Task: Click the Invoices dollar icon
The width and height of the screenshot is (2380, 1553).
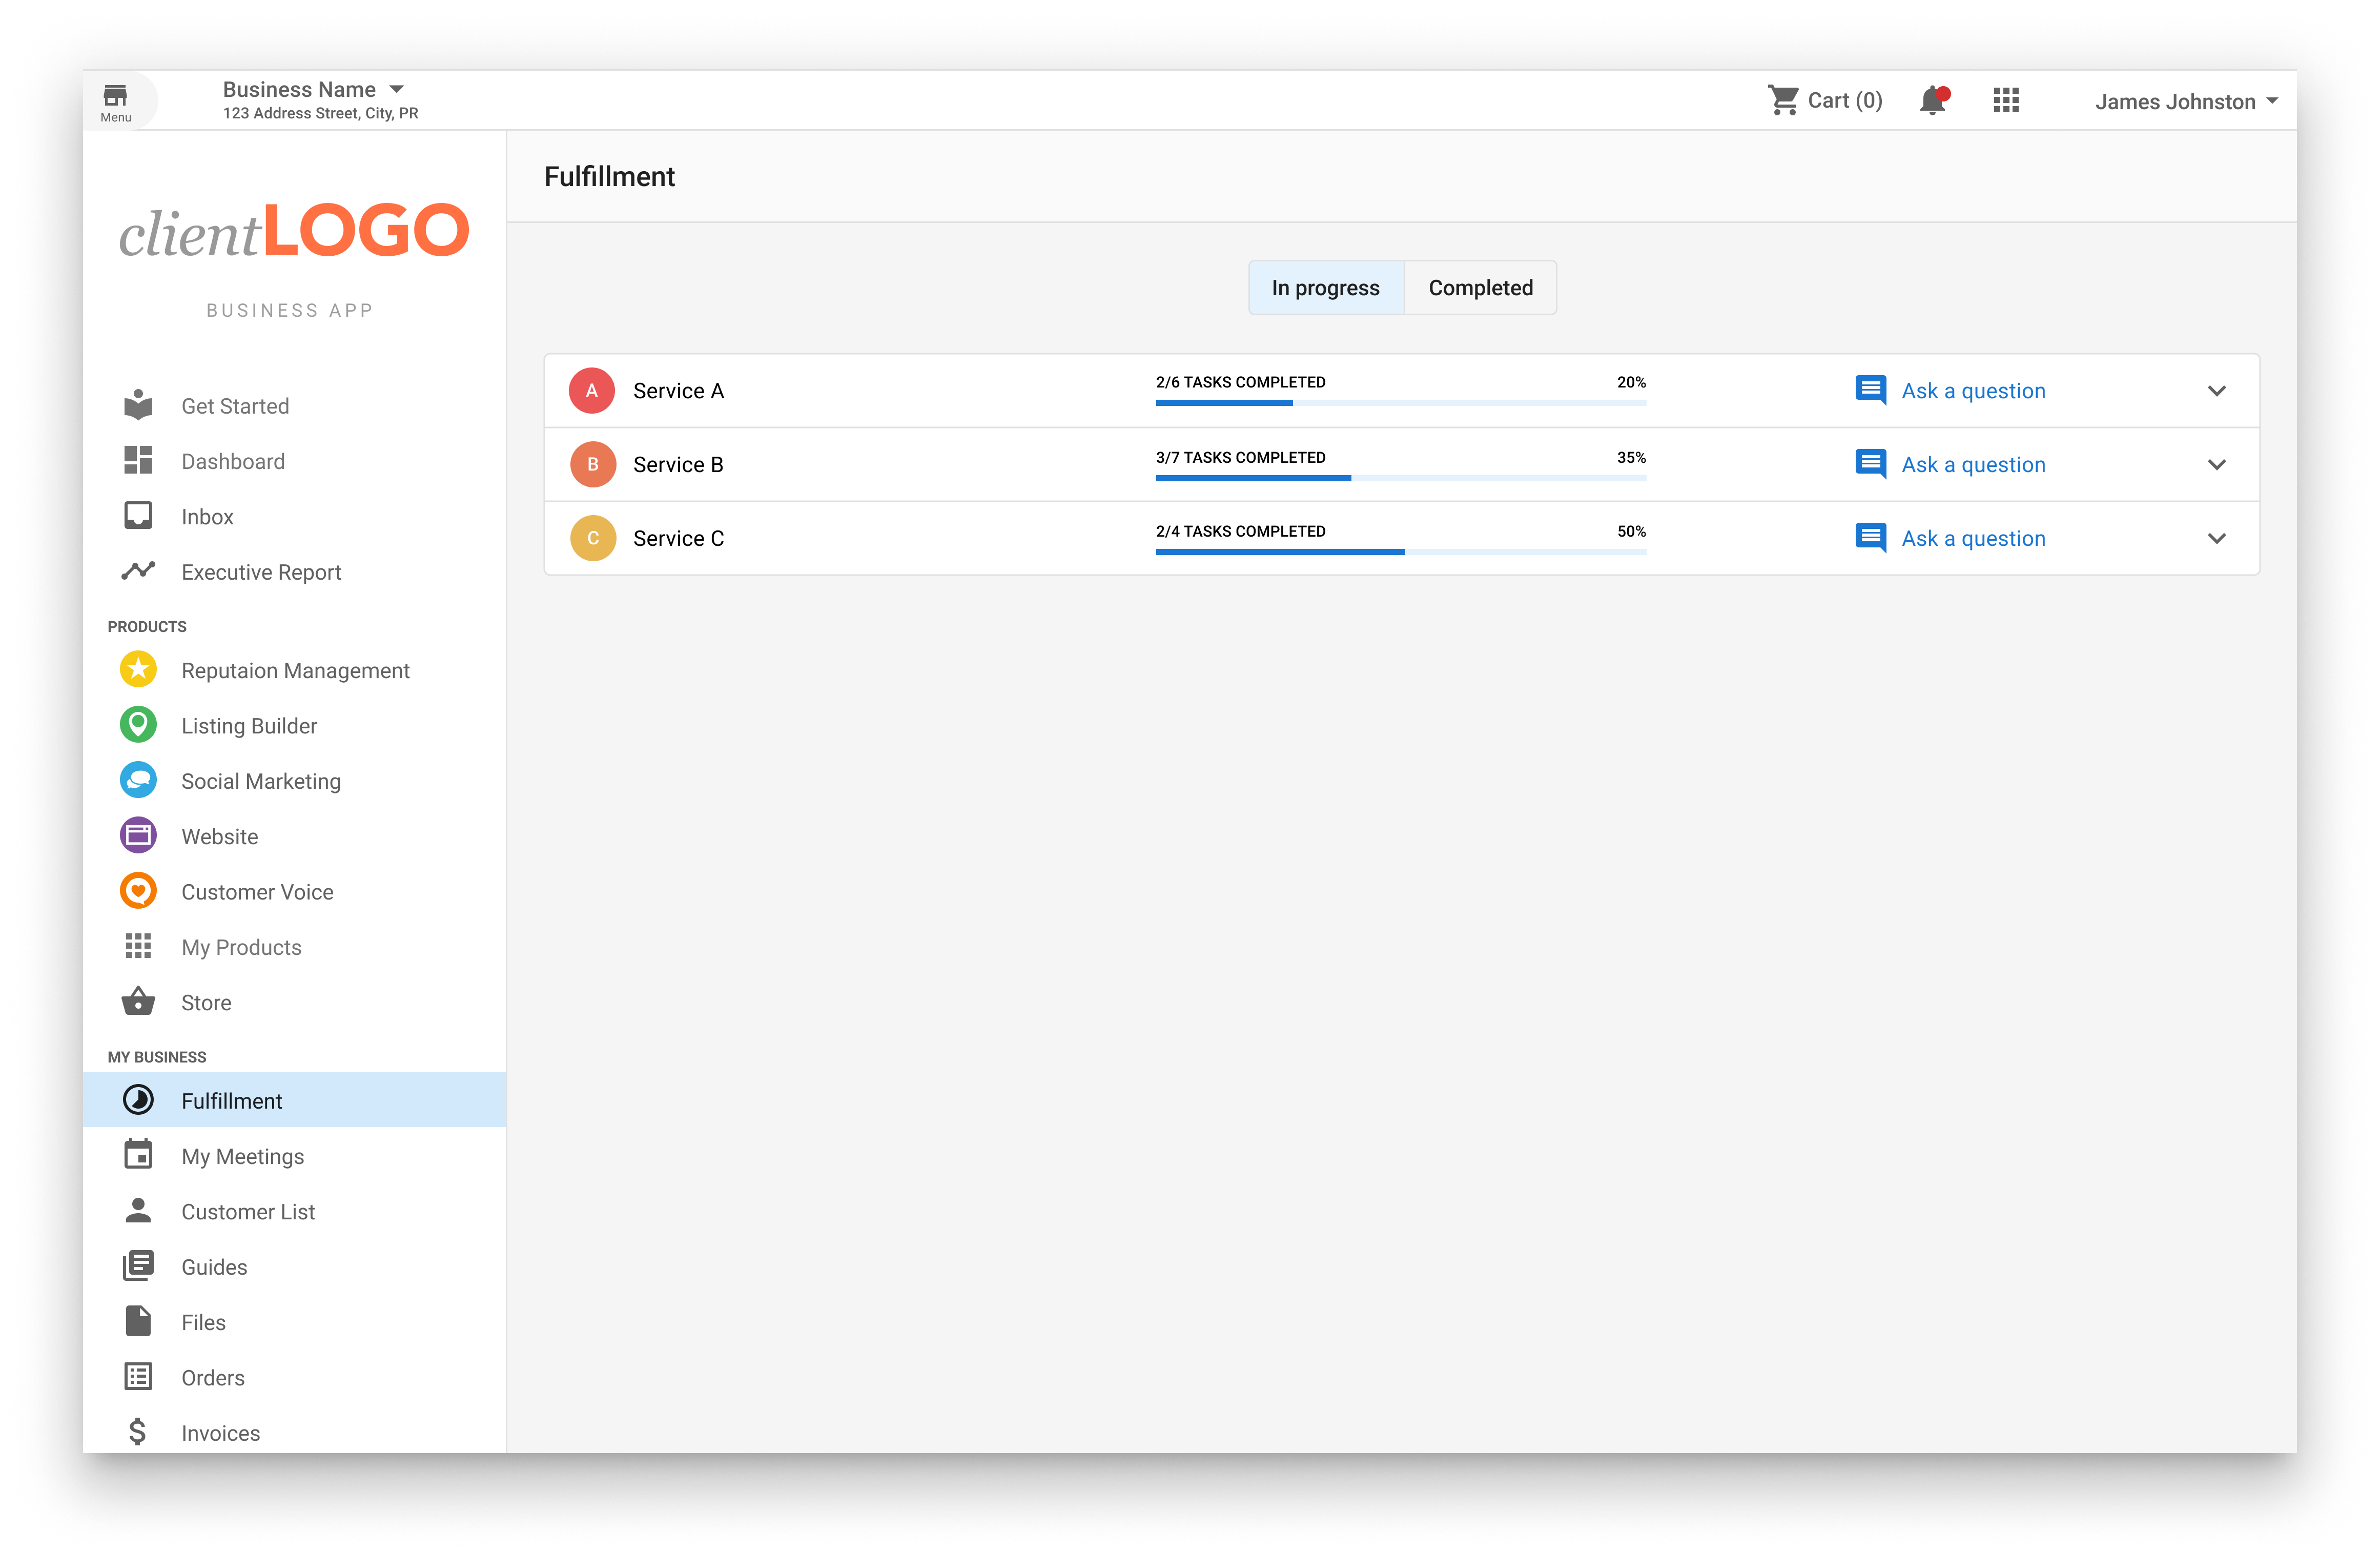Action: (138, 1432)
